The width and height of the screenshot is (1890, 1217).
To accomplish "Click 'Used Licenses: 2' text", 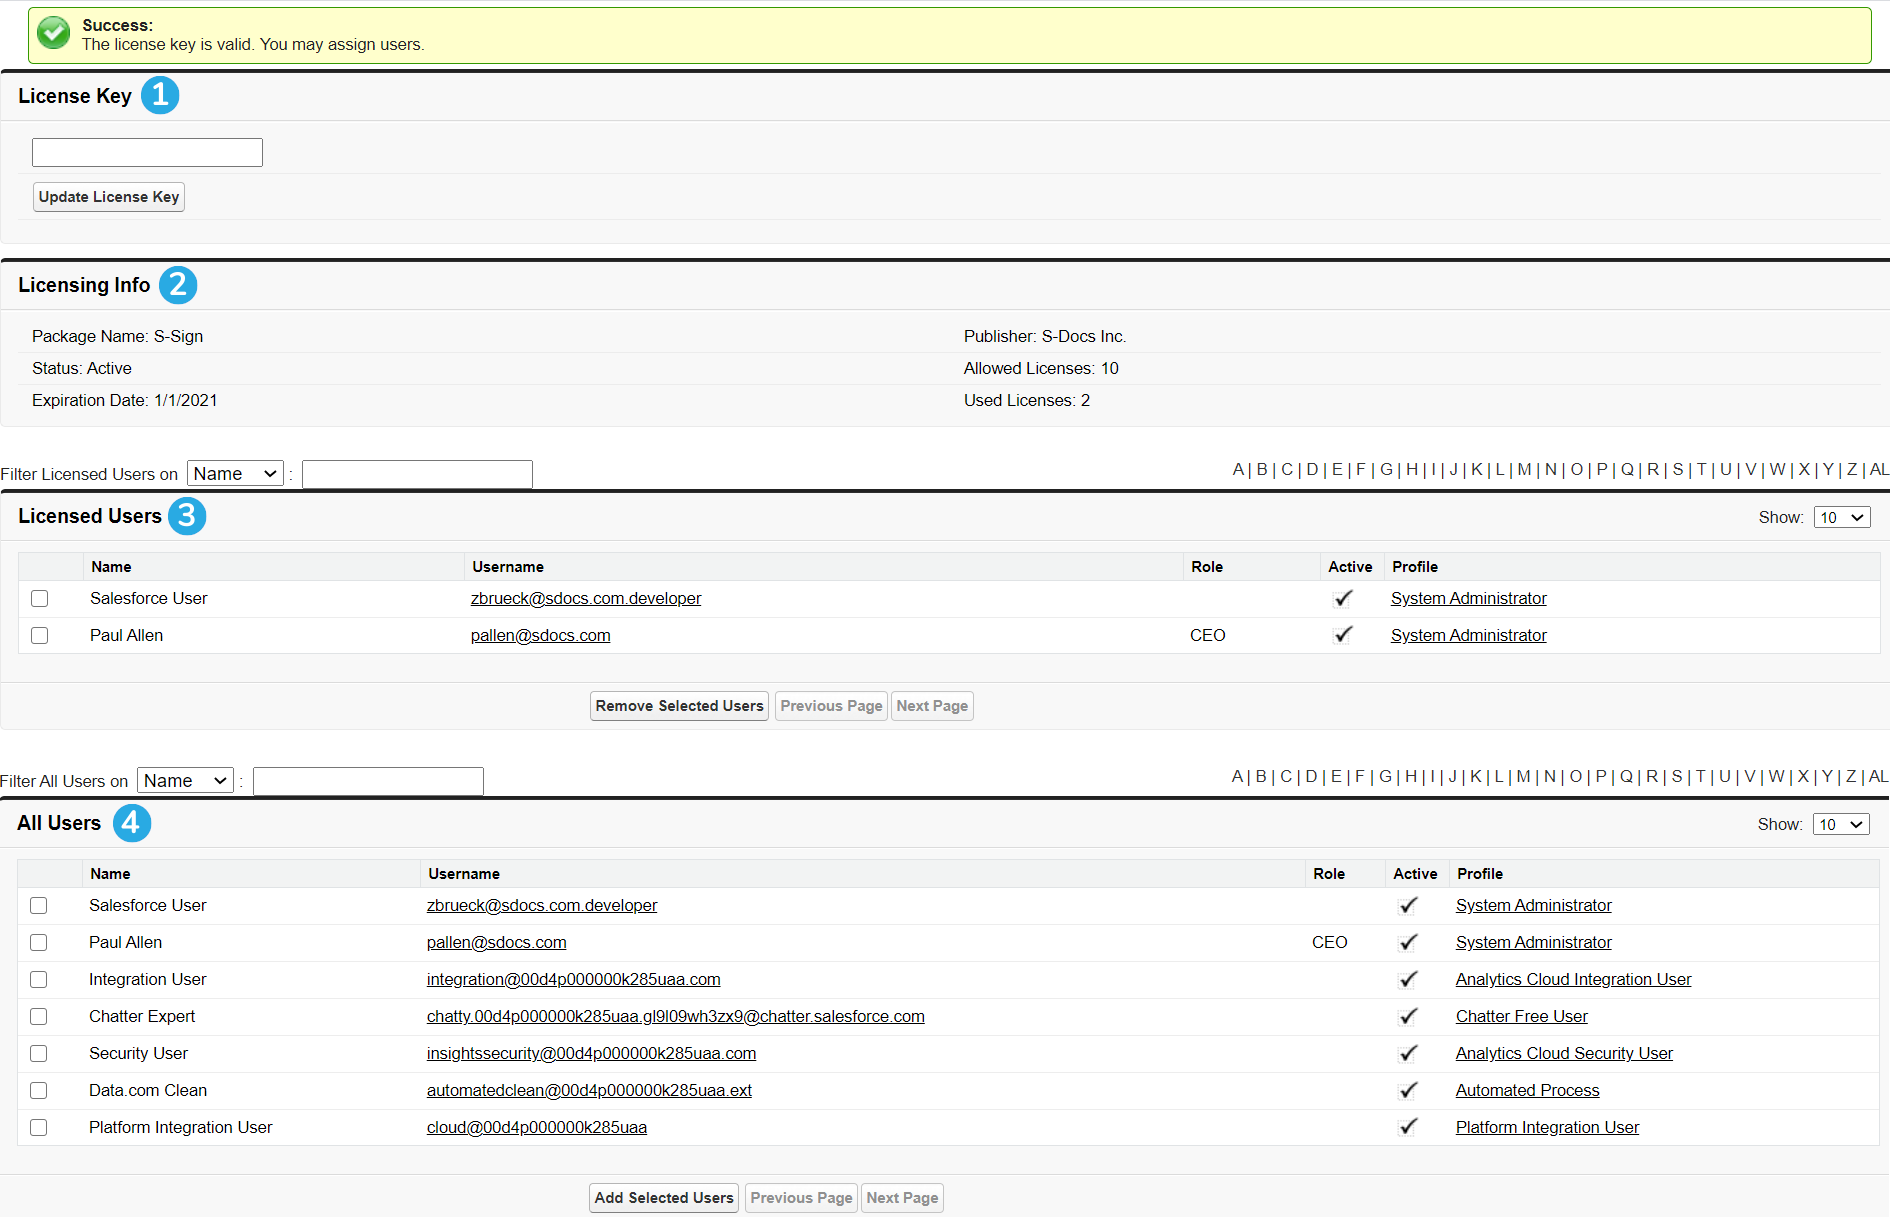I will point(1027,400).
